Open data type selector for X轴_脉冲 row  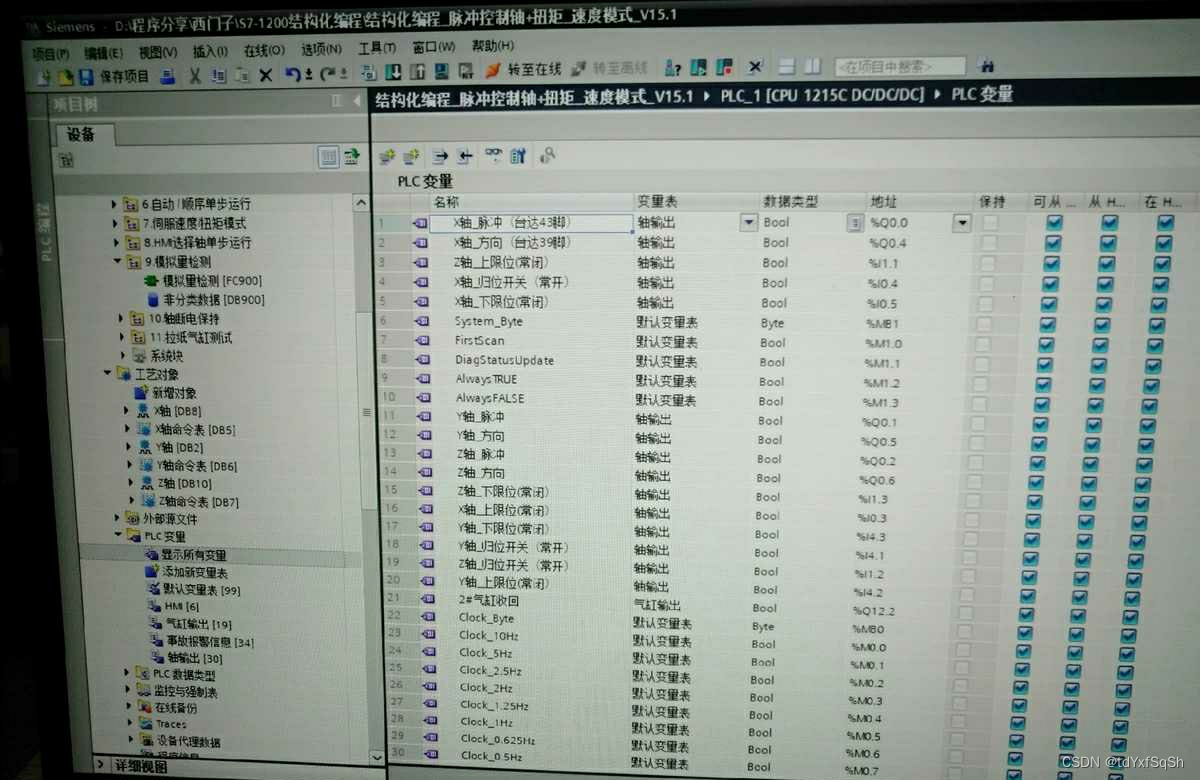854,223
